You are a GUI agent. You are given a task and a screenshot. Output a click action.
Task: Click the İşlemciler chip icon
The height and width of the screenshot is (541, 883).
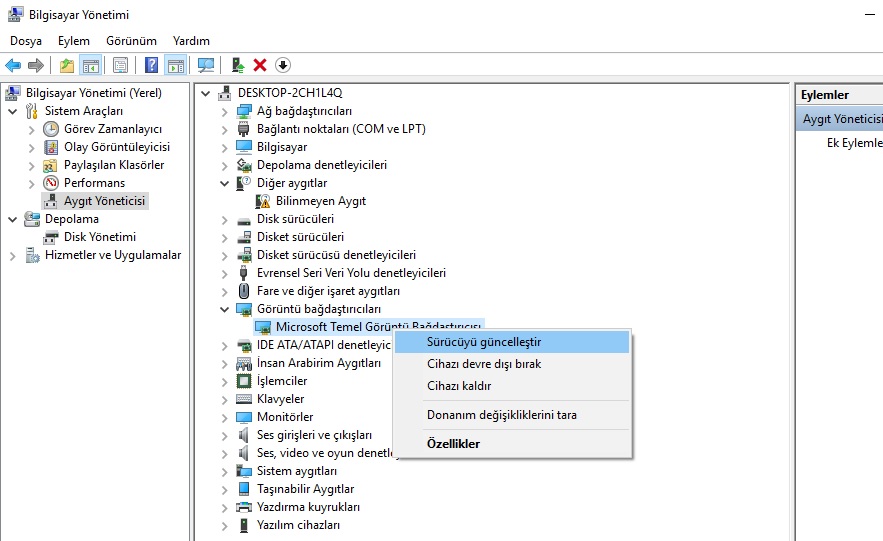[x=244, y=381]
